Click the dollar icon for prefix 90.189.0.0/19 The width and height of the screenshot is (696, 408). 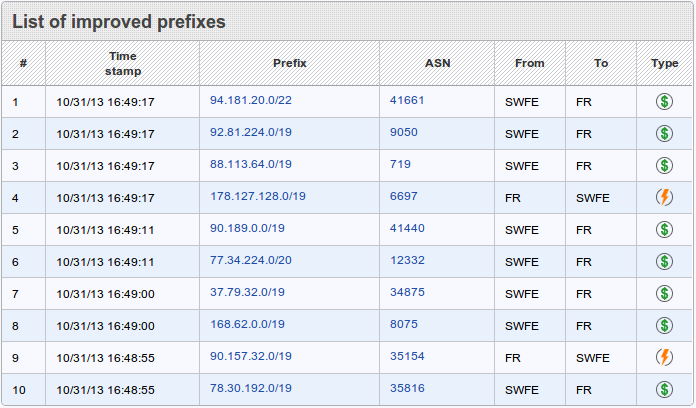coord(664,229)
